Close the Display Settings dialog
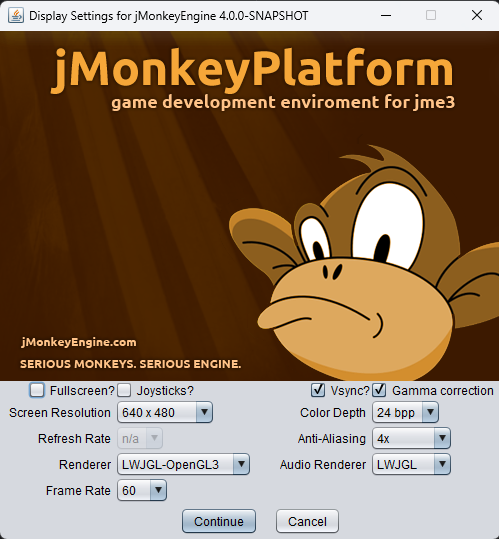Screen dimensions: 499x539 tap(477, 15)
